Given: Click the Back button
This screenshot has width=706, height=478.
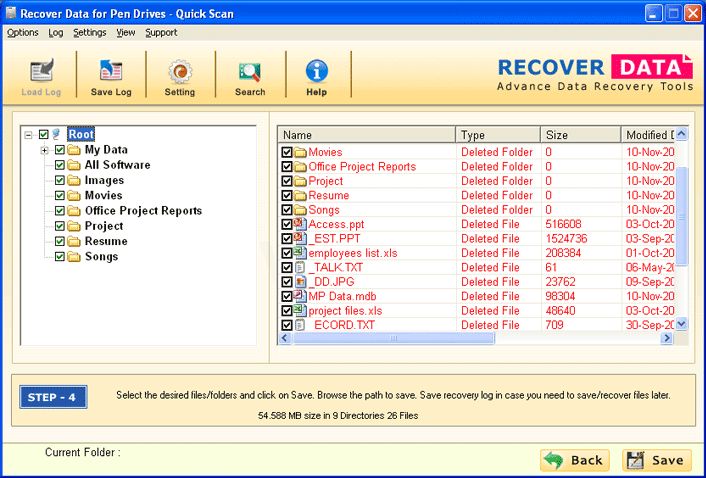Looking at the screenshot, I should coord(573,460).
